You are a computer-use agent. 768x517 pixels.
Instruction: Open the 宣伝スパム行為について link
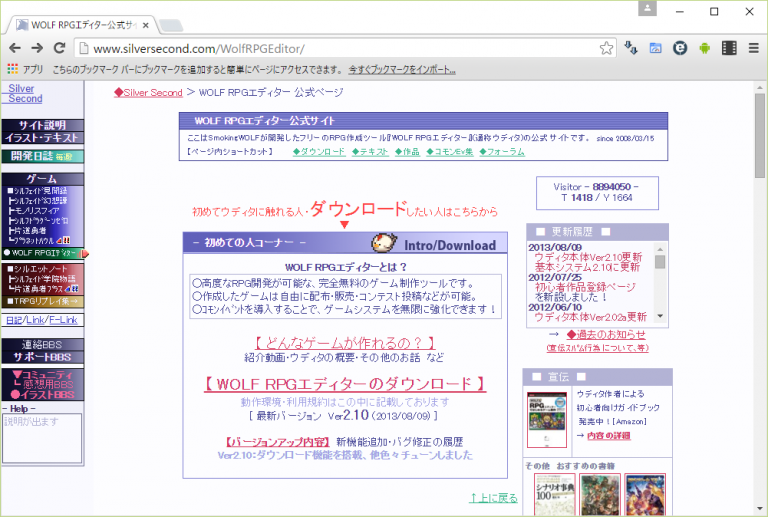pyautogui.click(x=598, y=348)
